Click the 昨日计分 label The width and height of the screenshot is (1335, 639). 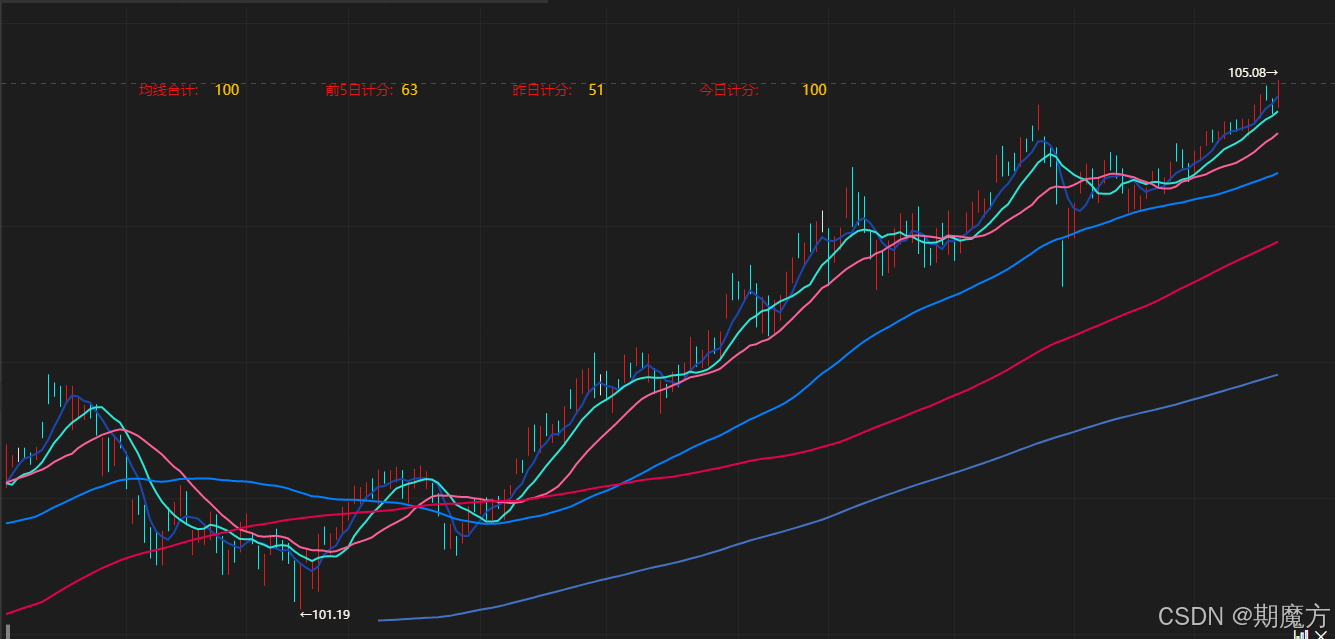[542, 90]
